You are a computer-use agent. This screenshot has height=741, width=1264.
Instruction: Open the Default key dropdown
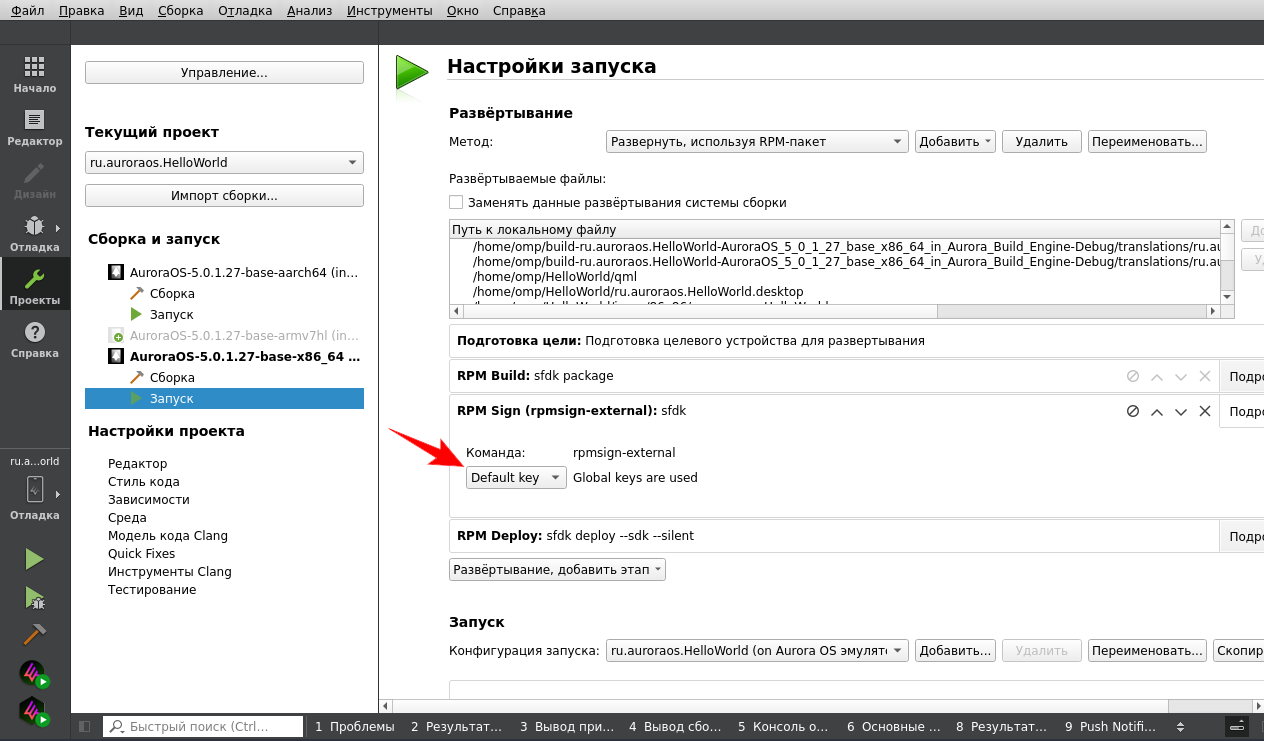click(516, 478)
